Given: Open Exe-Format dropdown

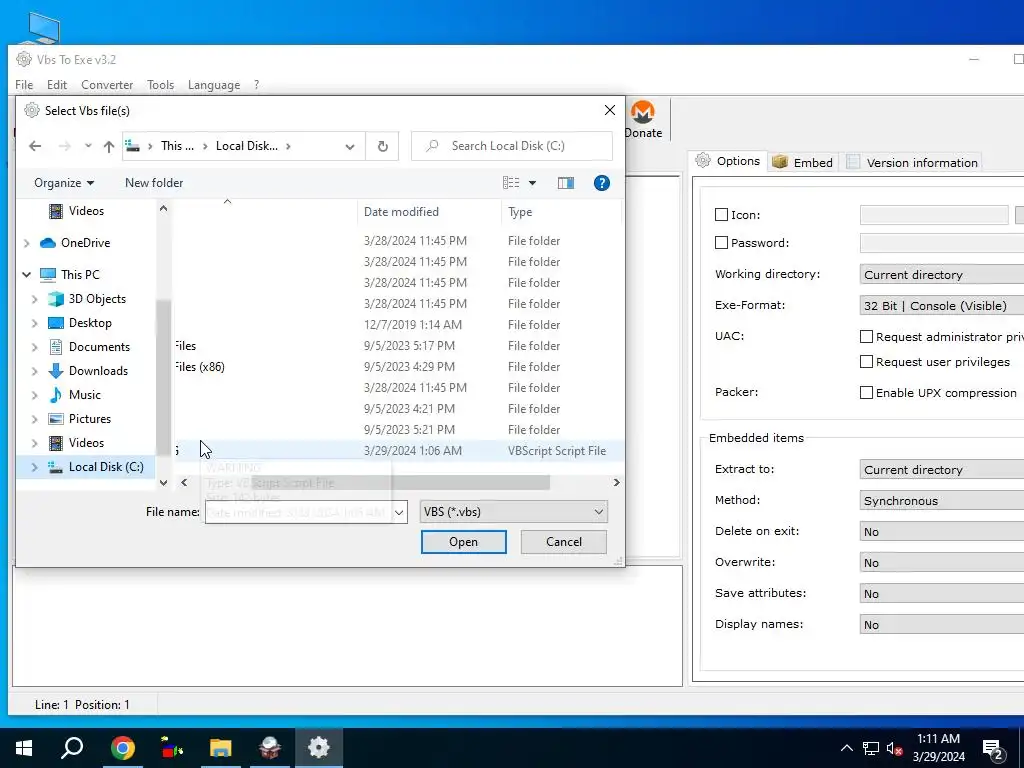Looking at the screenshot, I should [942, 306].
